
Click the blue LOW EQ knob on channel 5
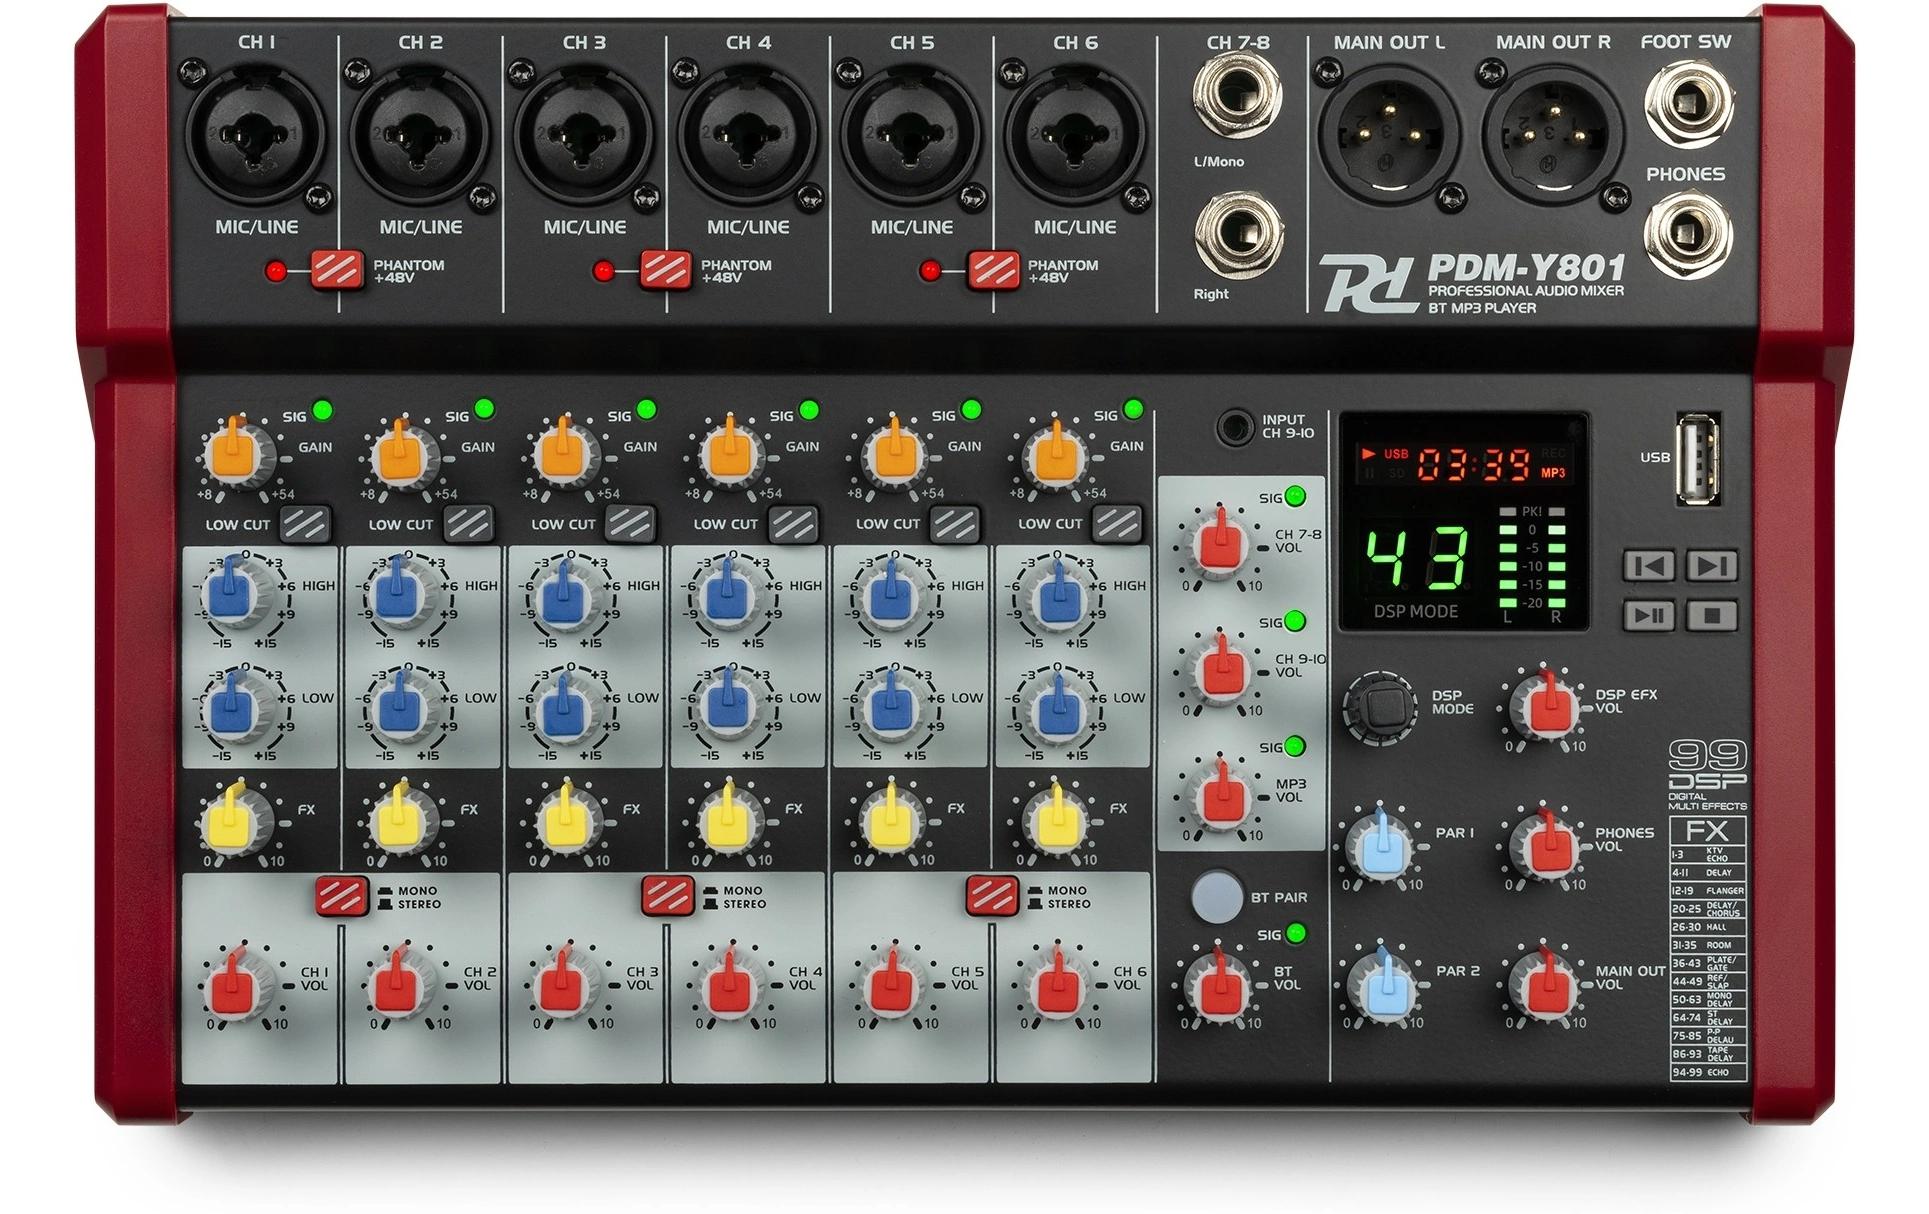point(891,709)
